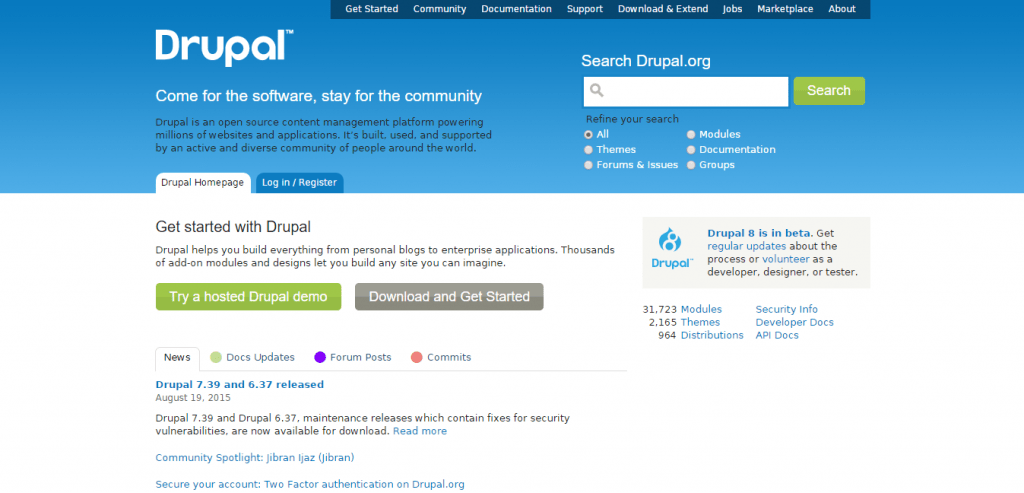1024x493 pixels.
Task: Switch to the Docs Updates tab
Action: click(x=253, y=358)
